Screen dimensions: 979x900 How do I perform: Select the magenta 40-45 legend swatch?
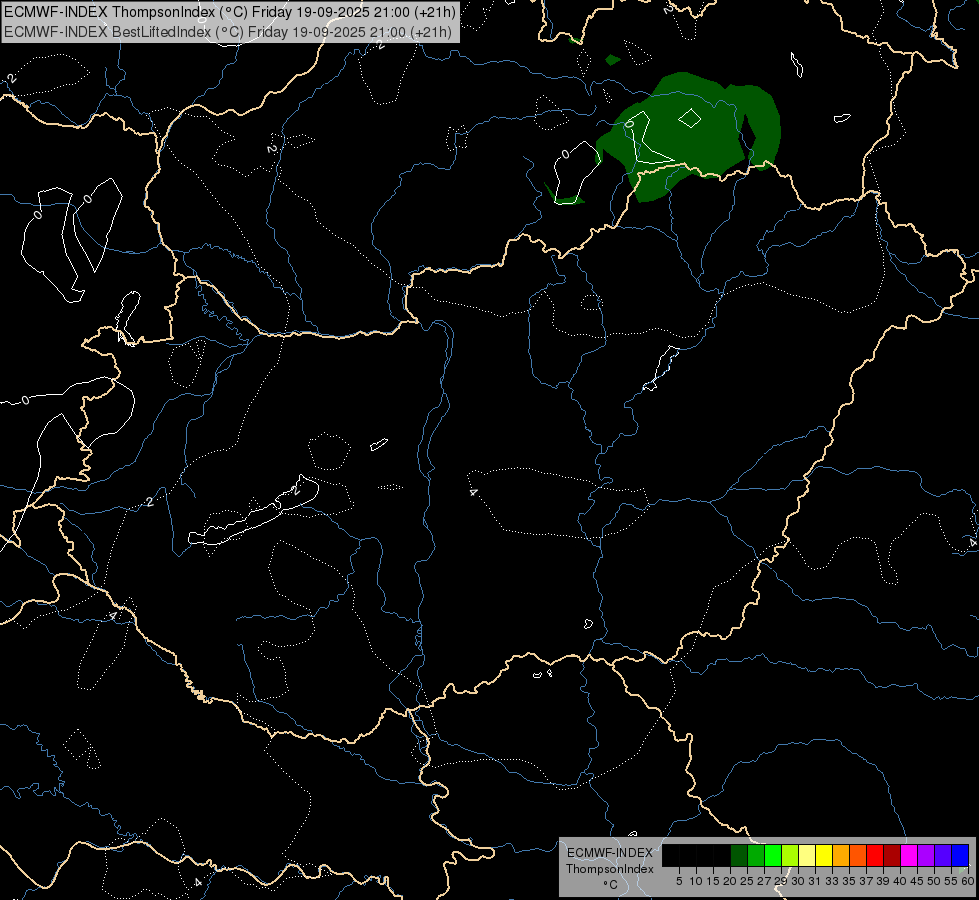(x=908, y=855)
